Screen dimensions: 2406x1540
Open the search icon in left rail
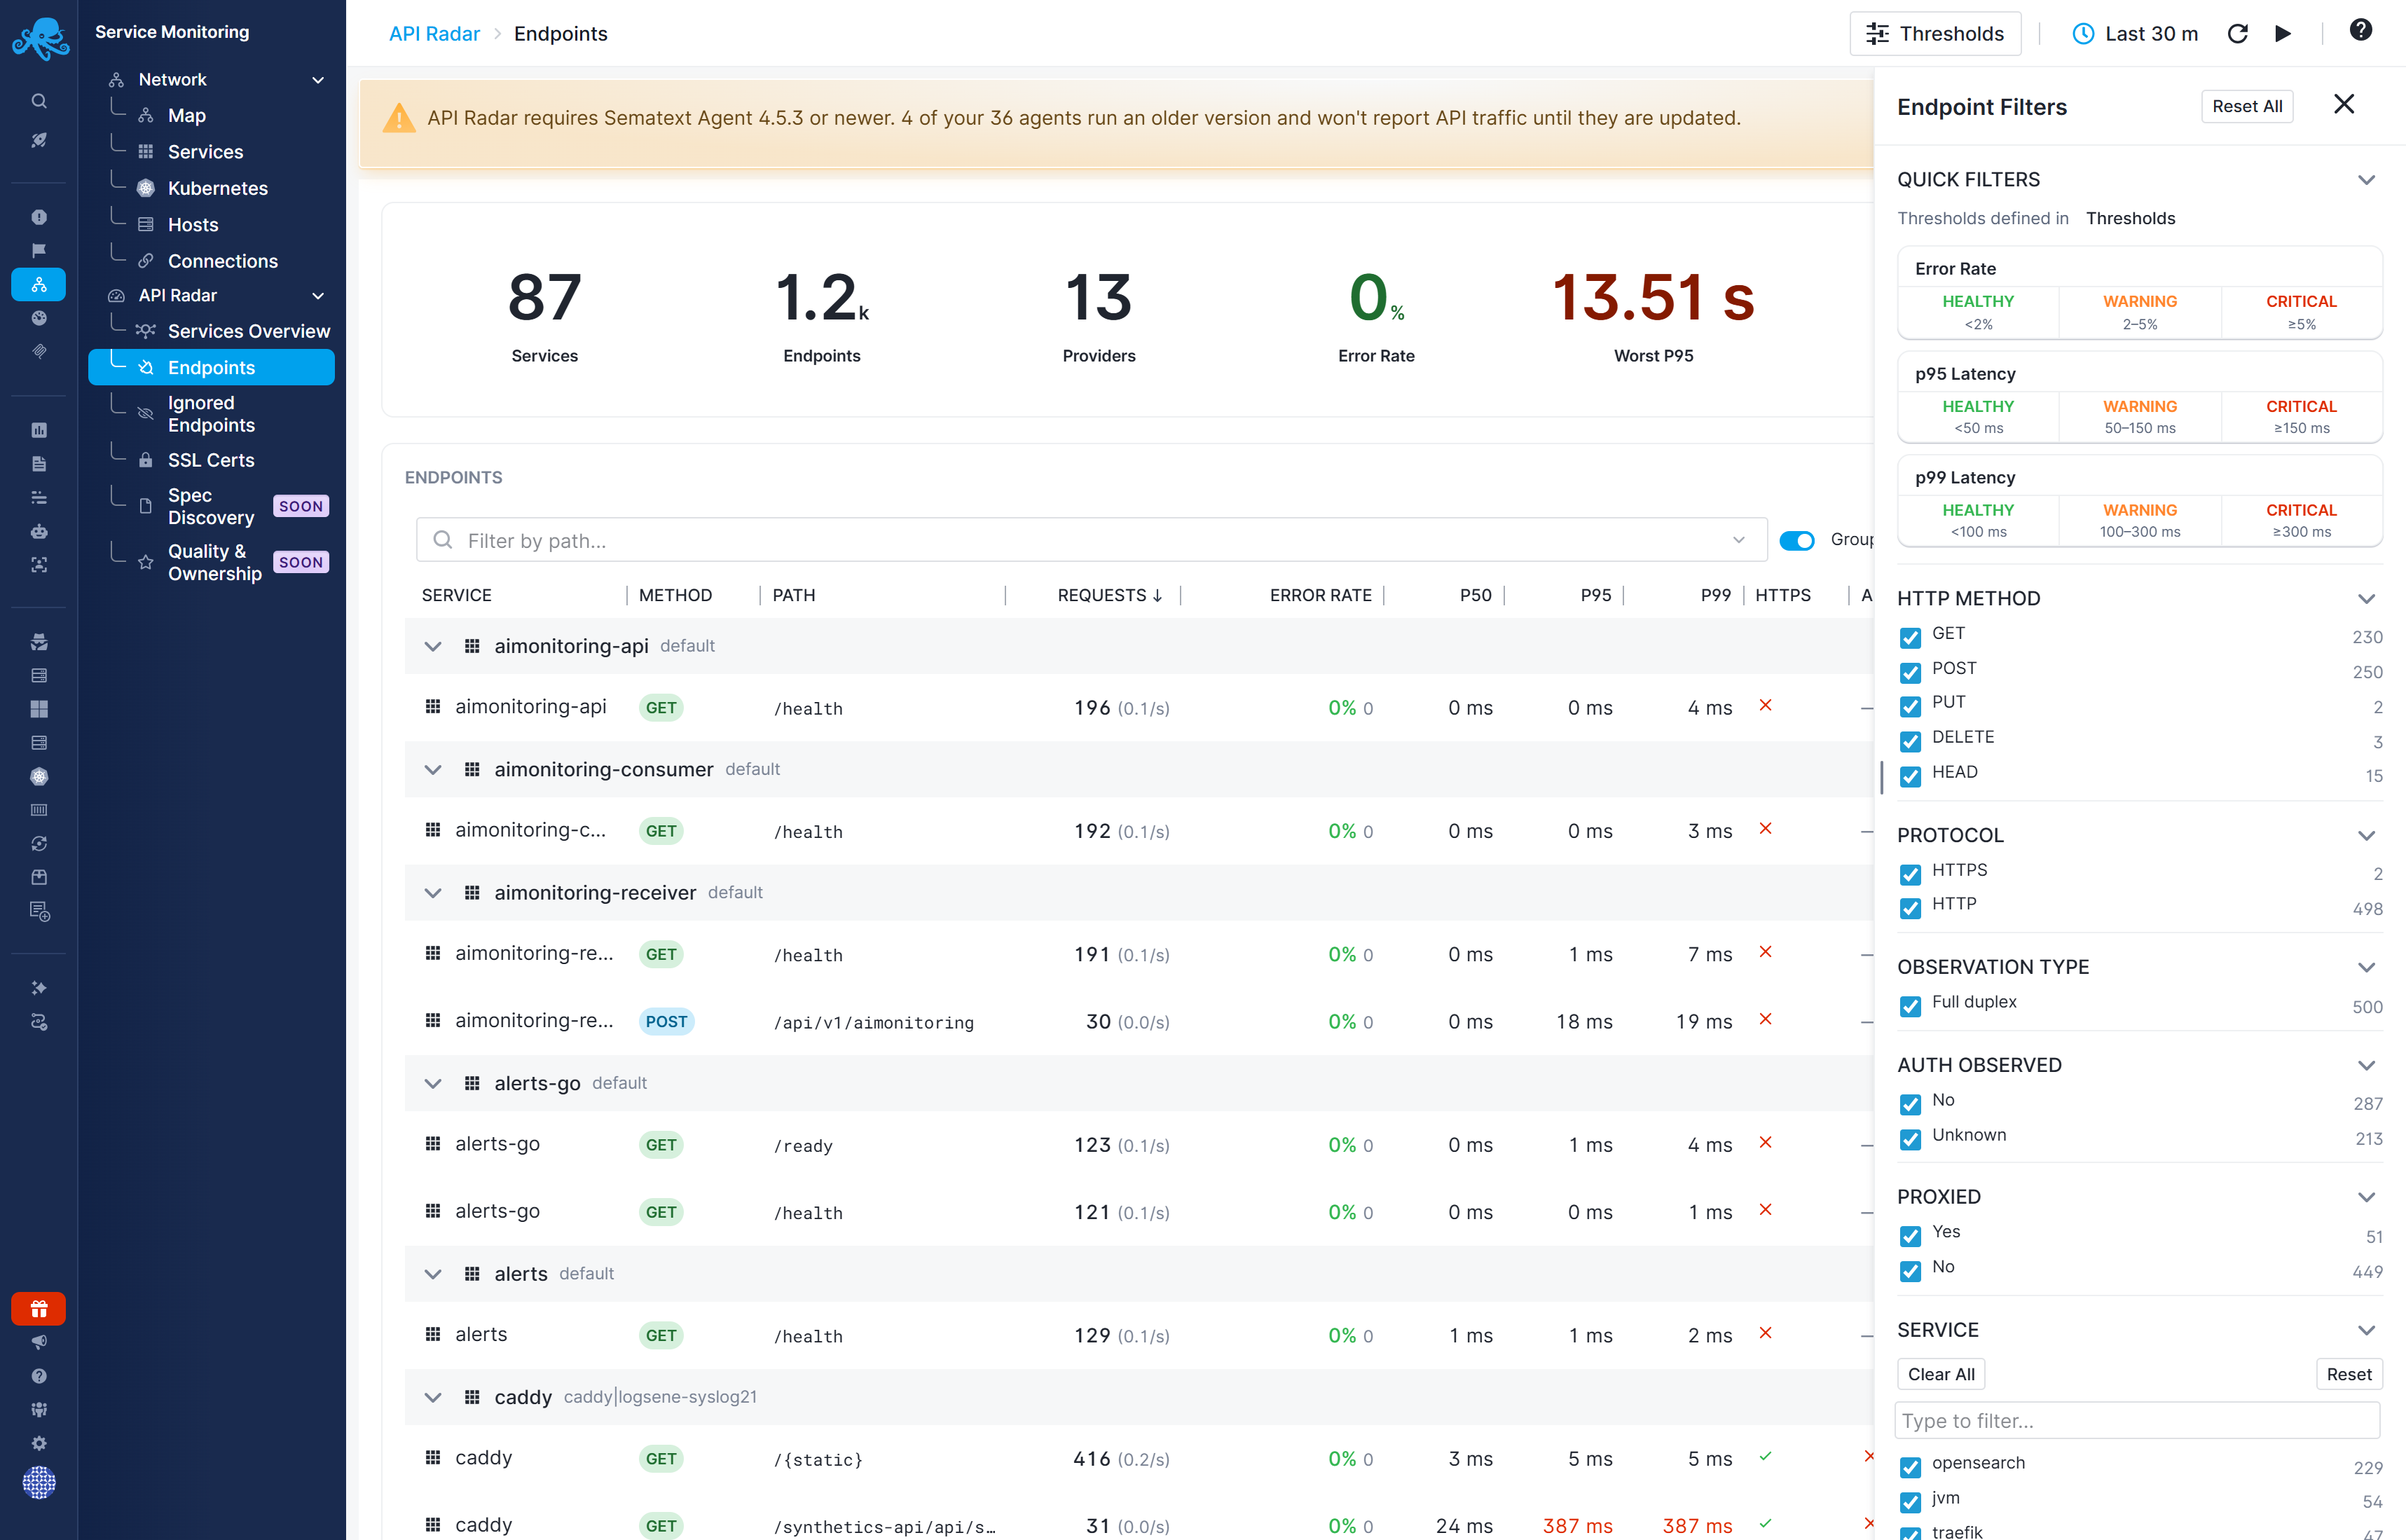pos(39,101)
